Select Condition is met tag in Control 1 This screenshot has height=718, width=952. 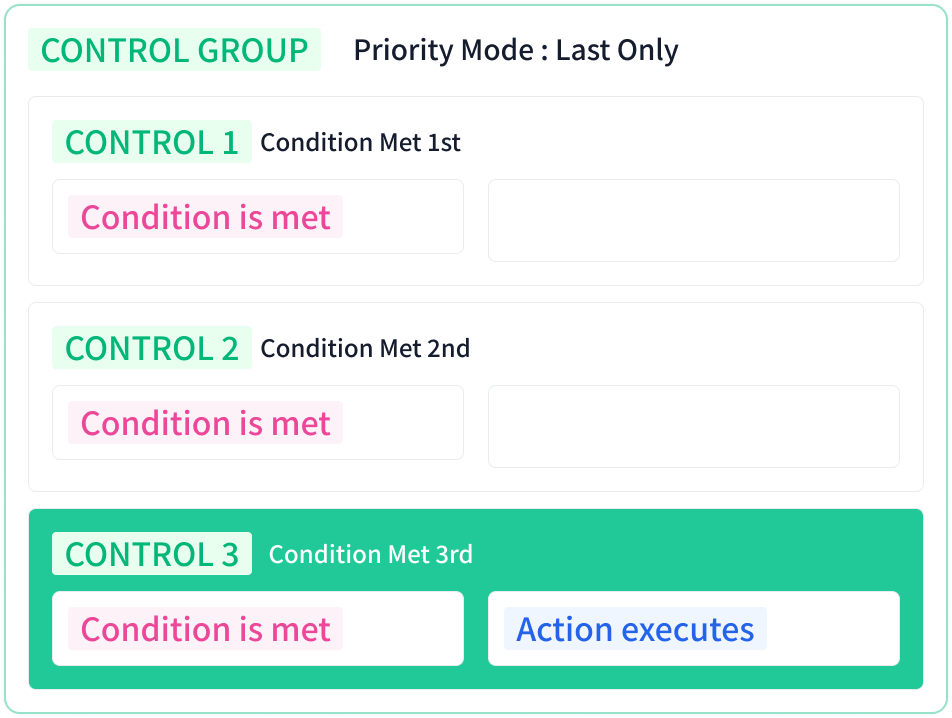[x=205, y=217]
